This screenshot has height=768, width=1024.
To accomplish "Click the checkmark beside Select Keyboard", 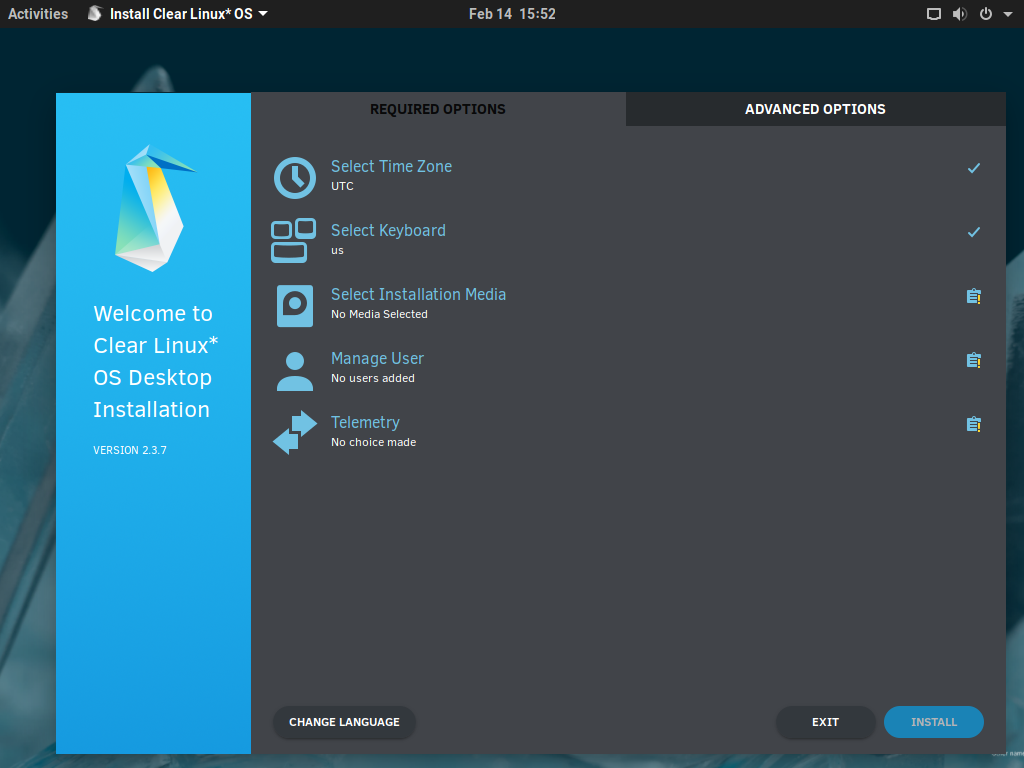I will pyautogui.click(x=973, y=232).
